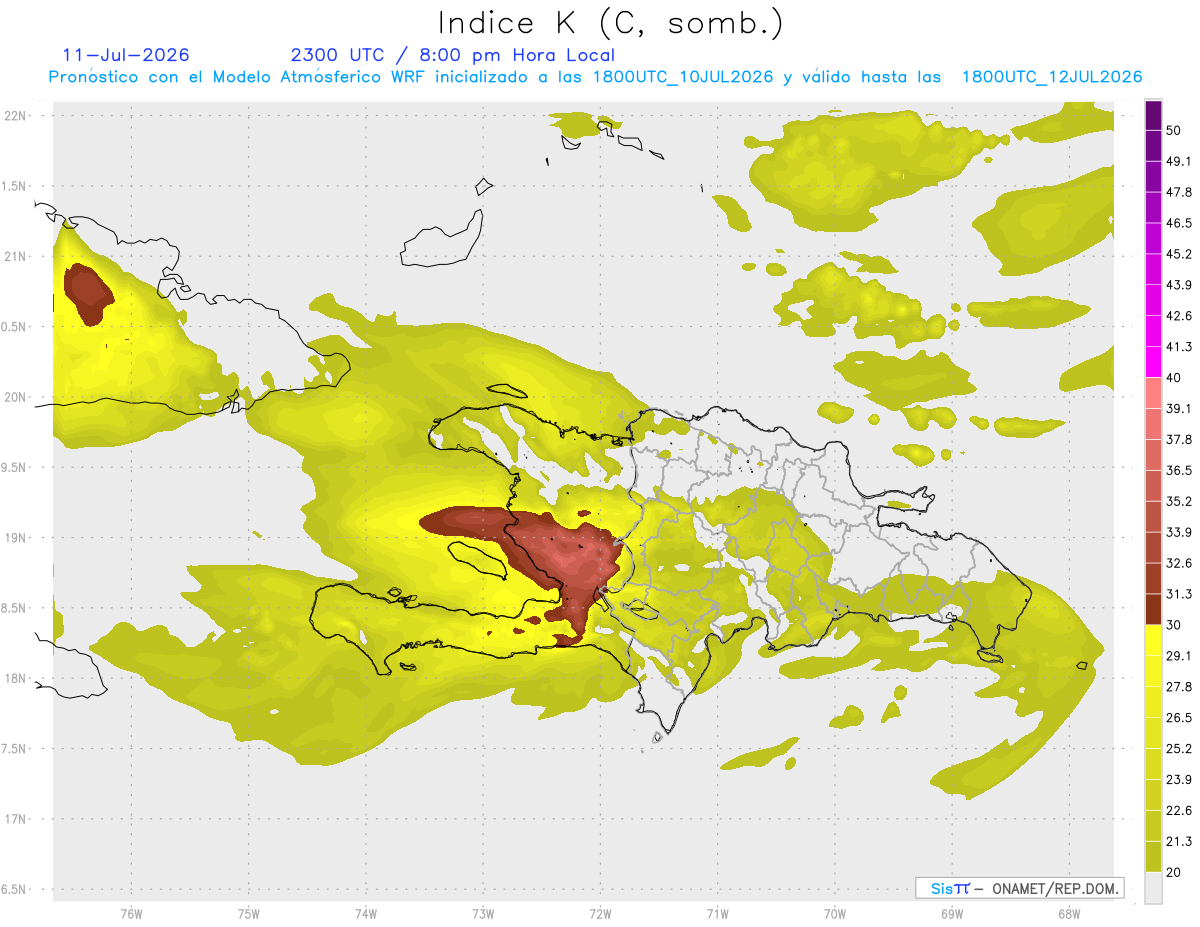Screen dimensions: 1200x927
Task: Click the "0.5N" latitude label
Action: (x=14, y=327)
